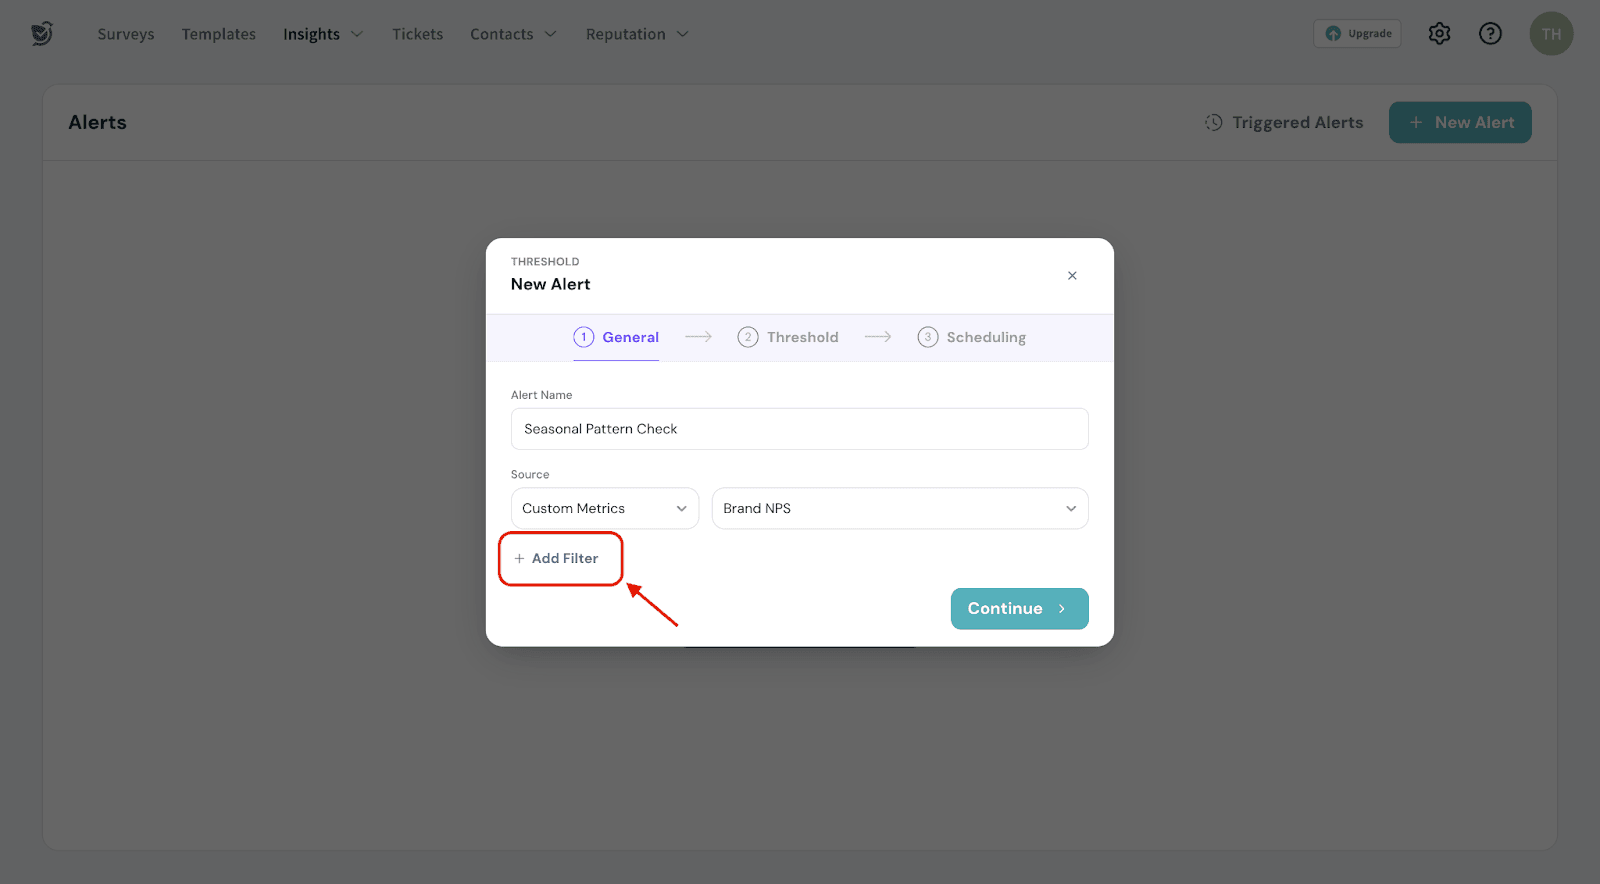Click the step 3 circle for Scheduling
Viewport: 1600px width, 884px height.
click(x=928, y=337)
